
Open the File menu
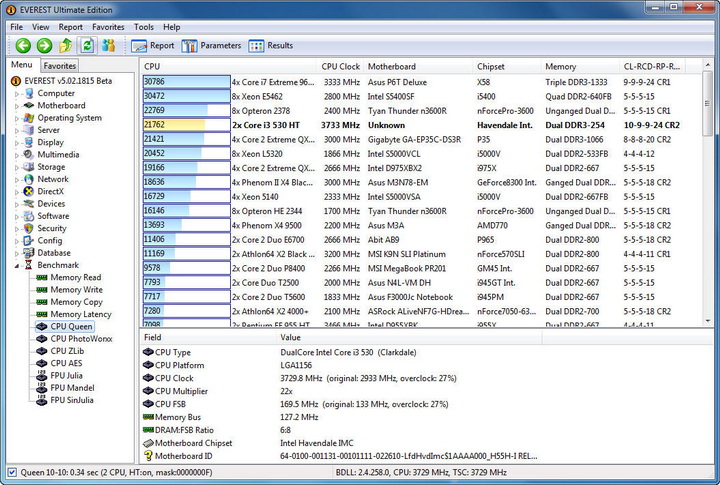[x=17, y=27]
